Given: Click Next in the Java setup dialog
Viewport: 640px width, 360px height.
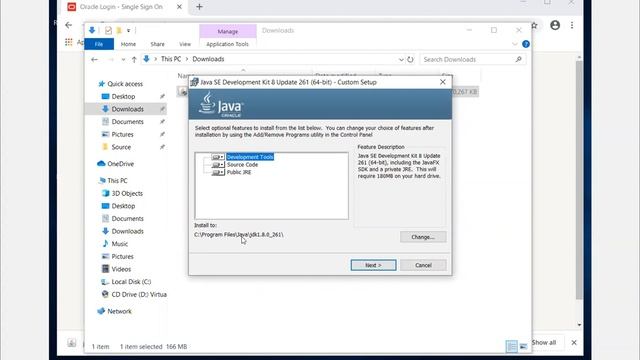Looking at the screenshot, I should coord(373,265).
